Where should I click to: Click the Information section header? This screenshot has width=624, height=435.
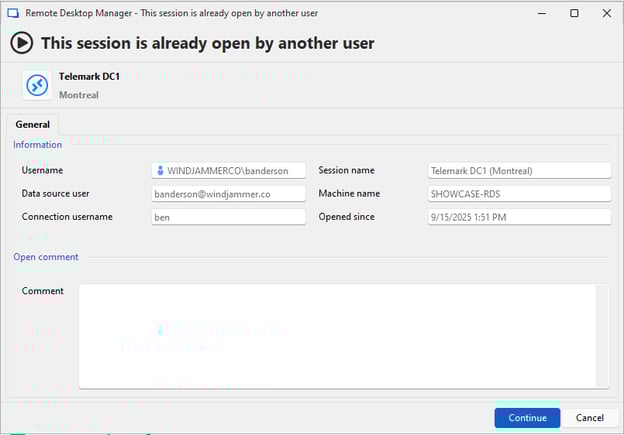(x=37, y=145)
